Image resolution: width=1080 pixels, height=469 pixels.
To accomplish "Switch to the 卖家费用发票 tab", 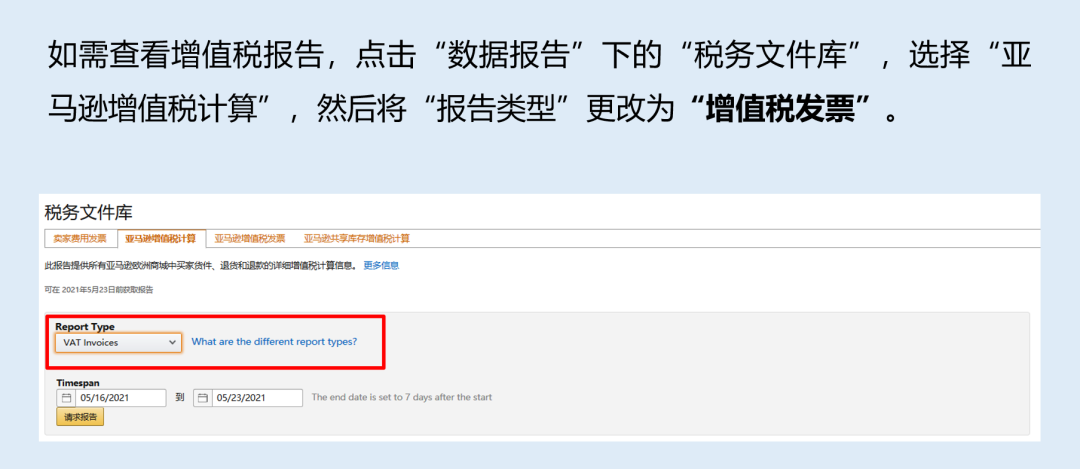I will coord(80,238).
